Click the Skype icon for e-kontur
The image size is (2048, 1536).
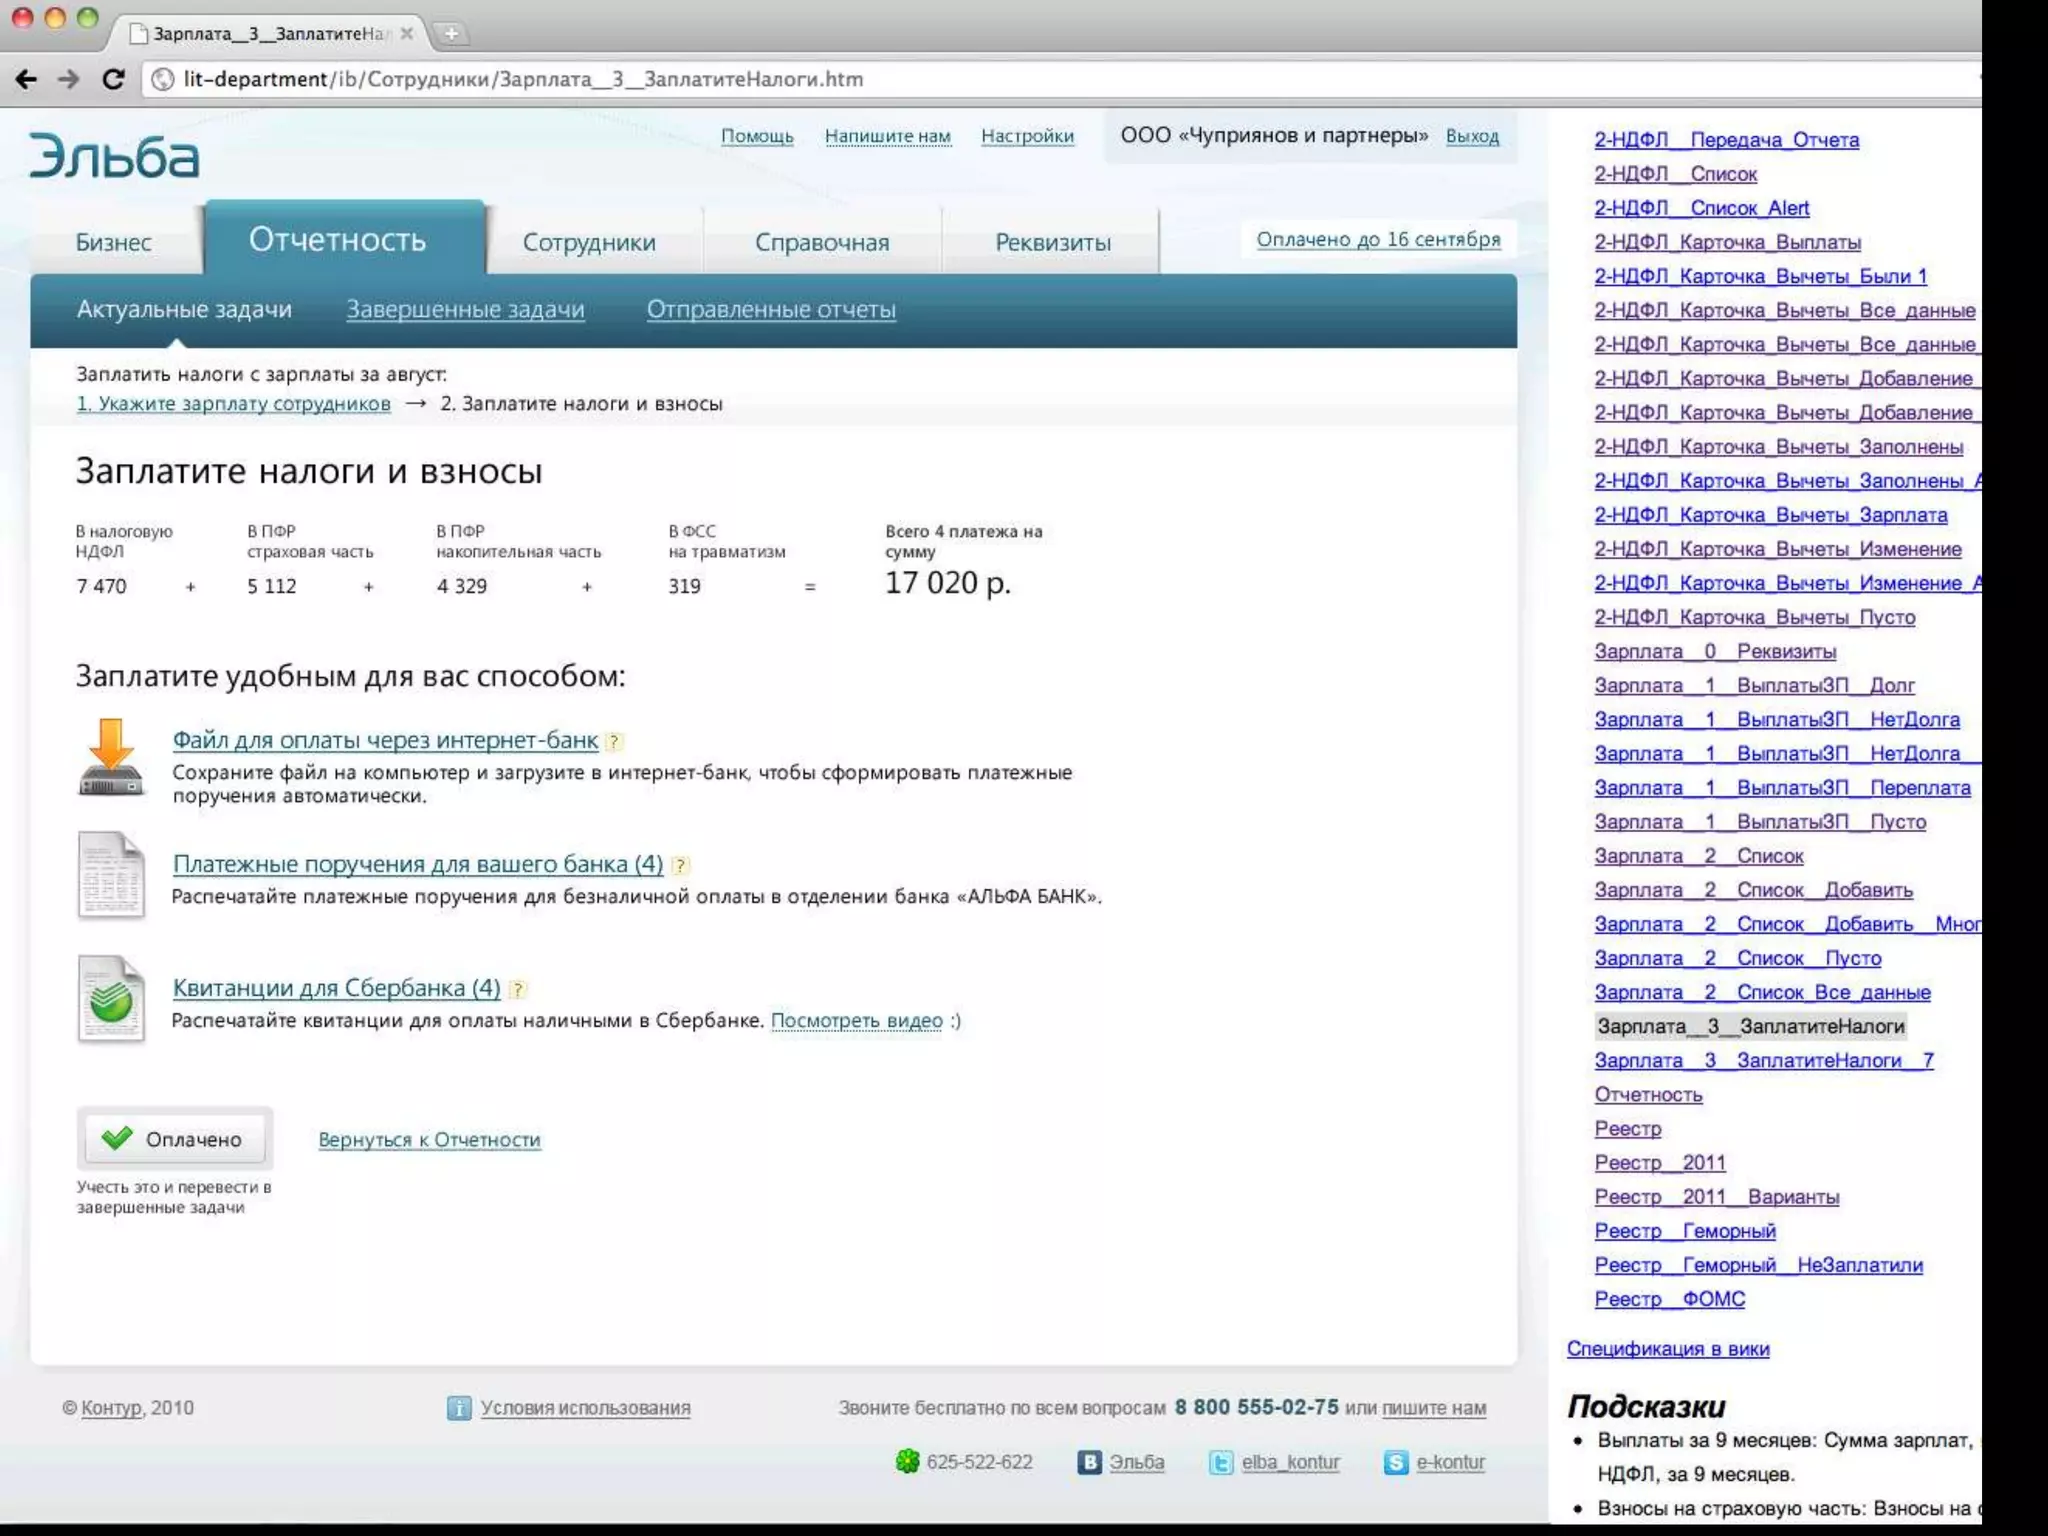(x=1395, y=1463)
